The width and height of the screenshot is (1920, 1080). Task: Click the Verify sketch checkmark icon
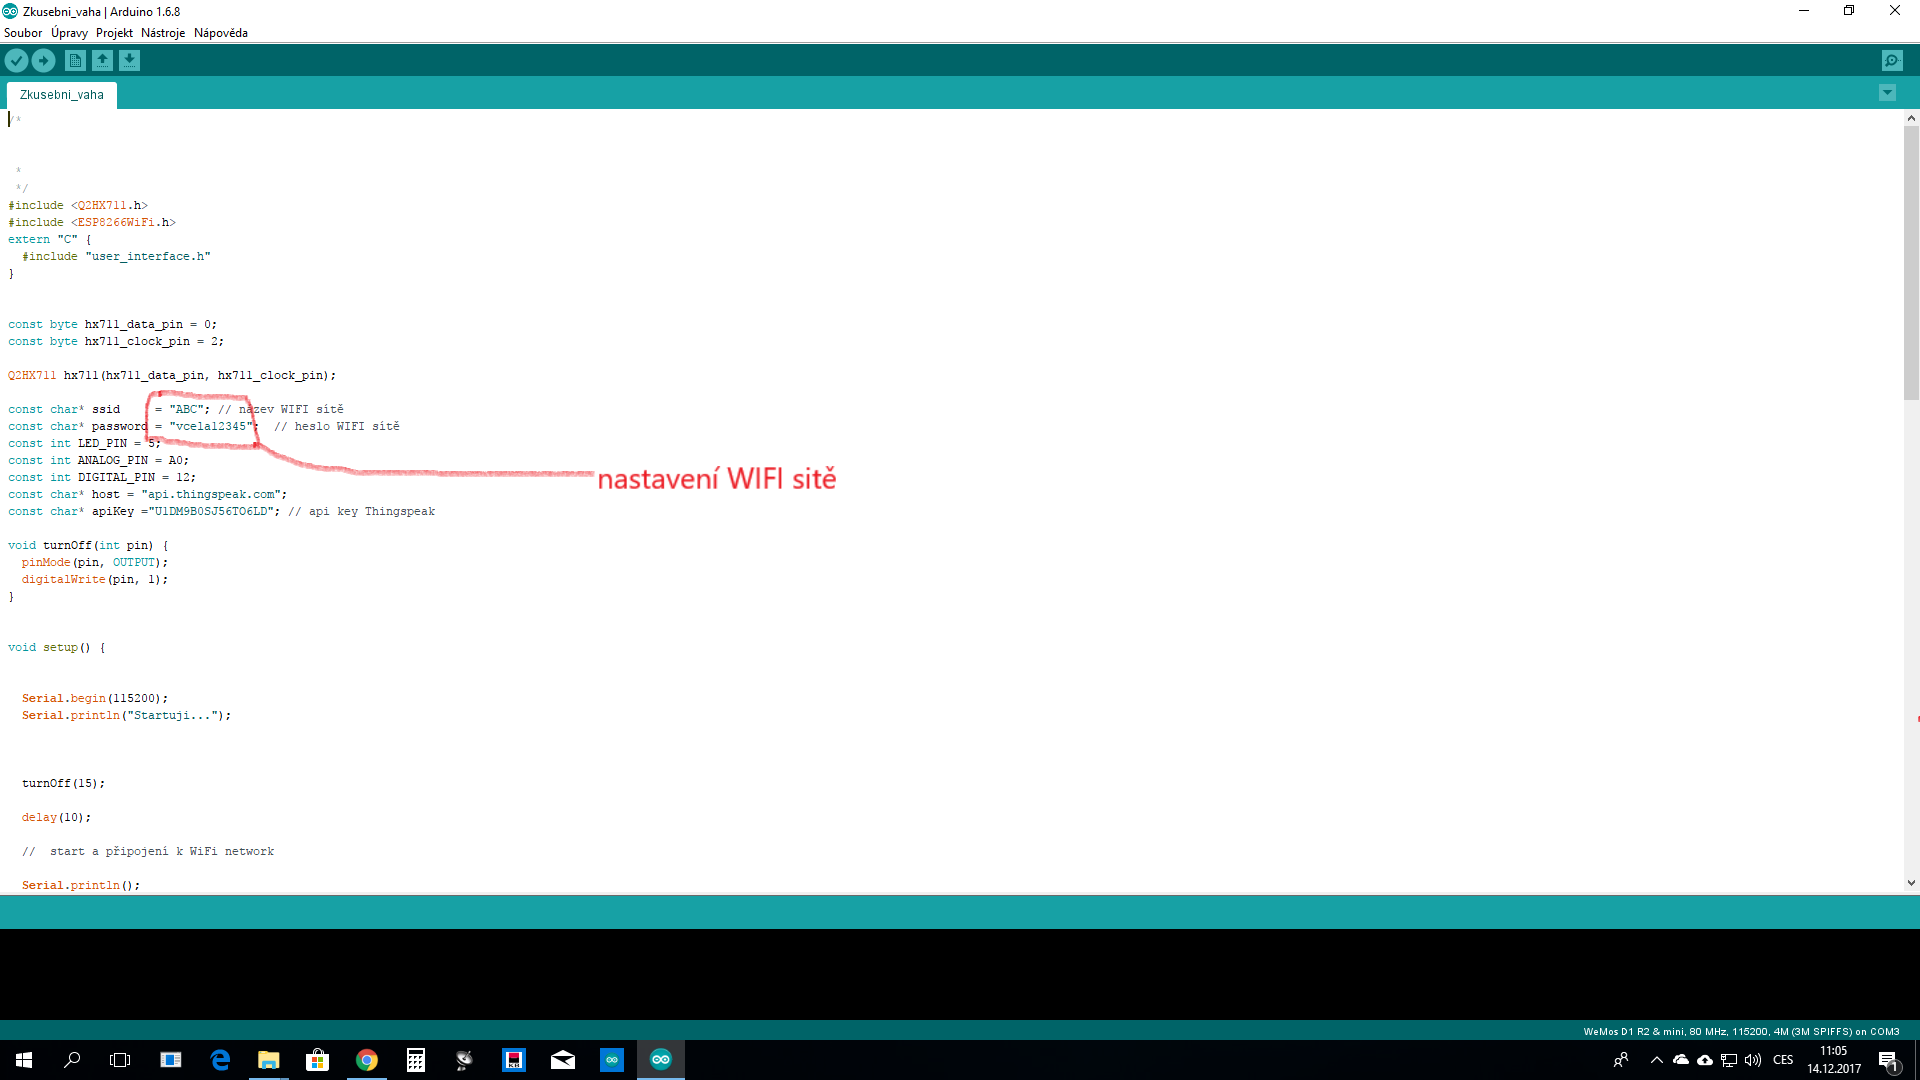coord(16,61)
